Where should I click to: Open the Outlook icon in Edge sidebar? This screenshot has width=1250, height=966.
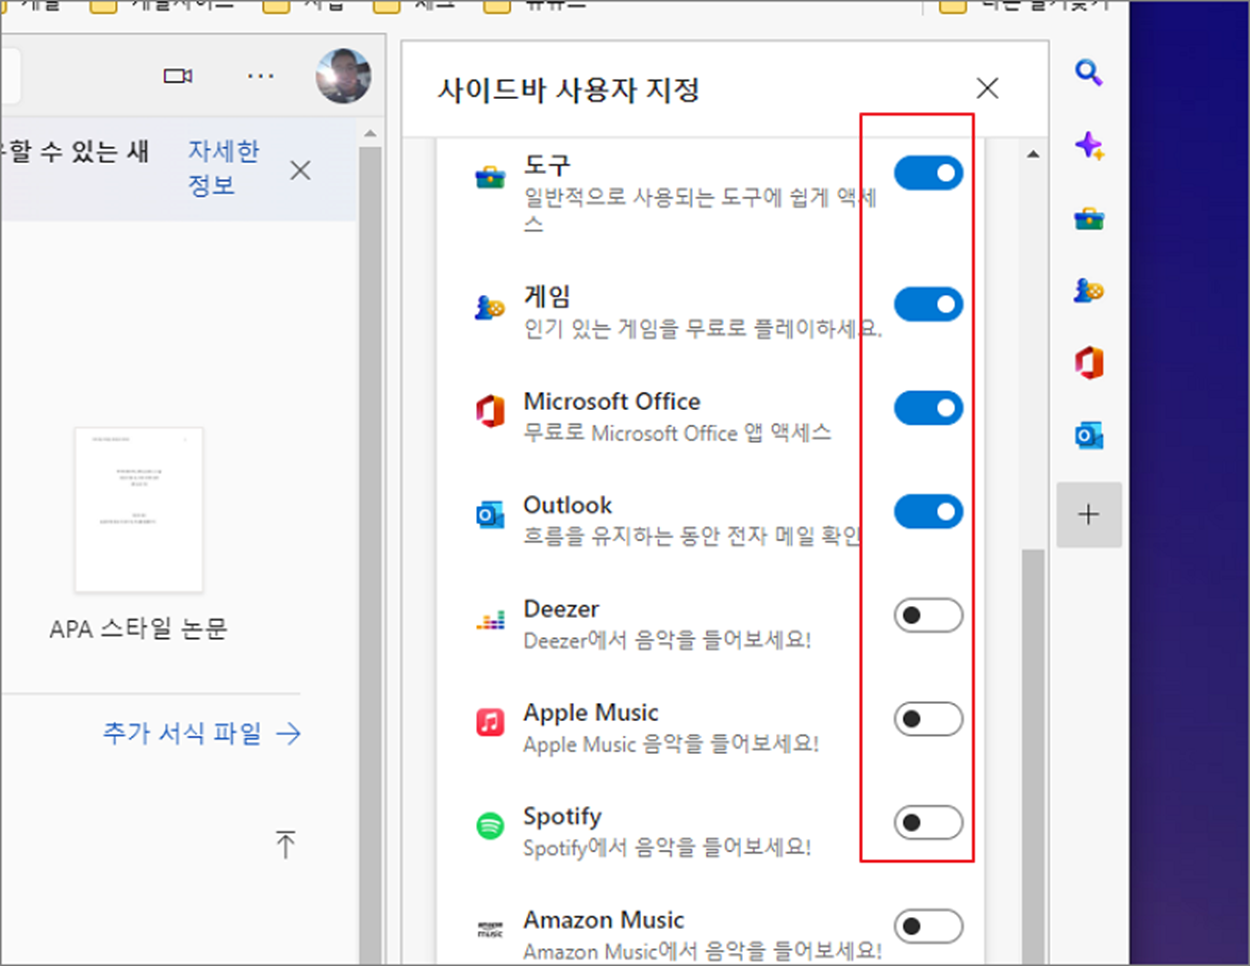(x=1088, y=435)
